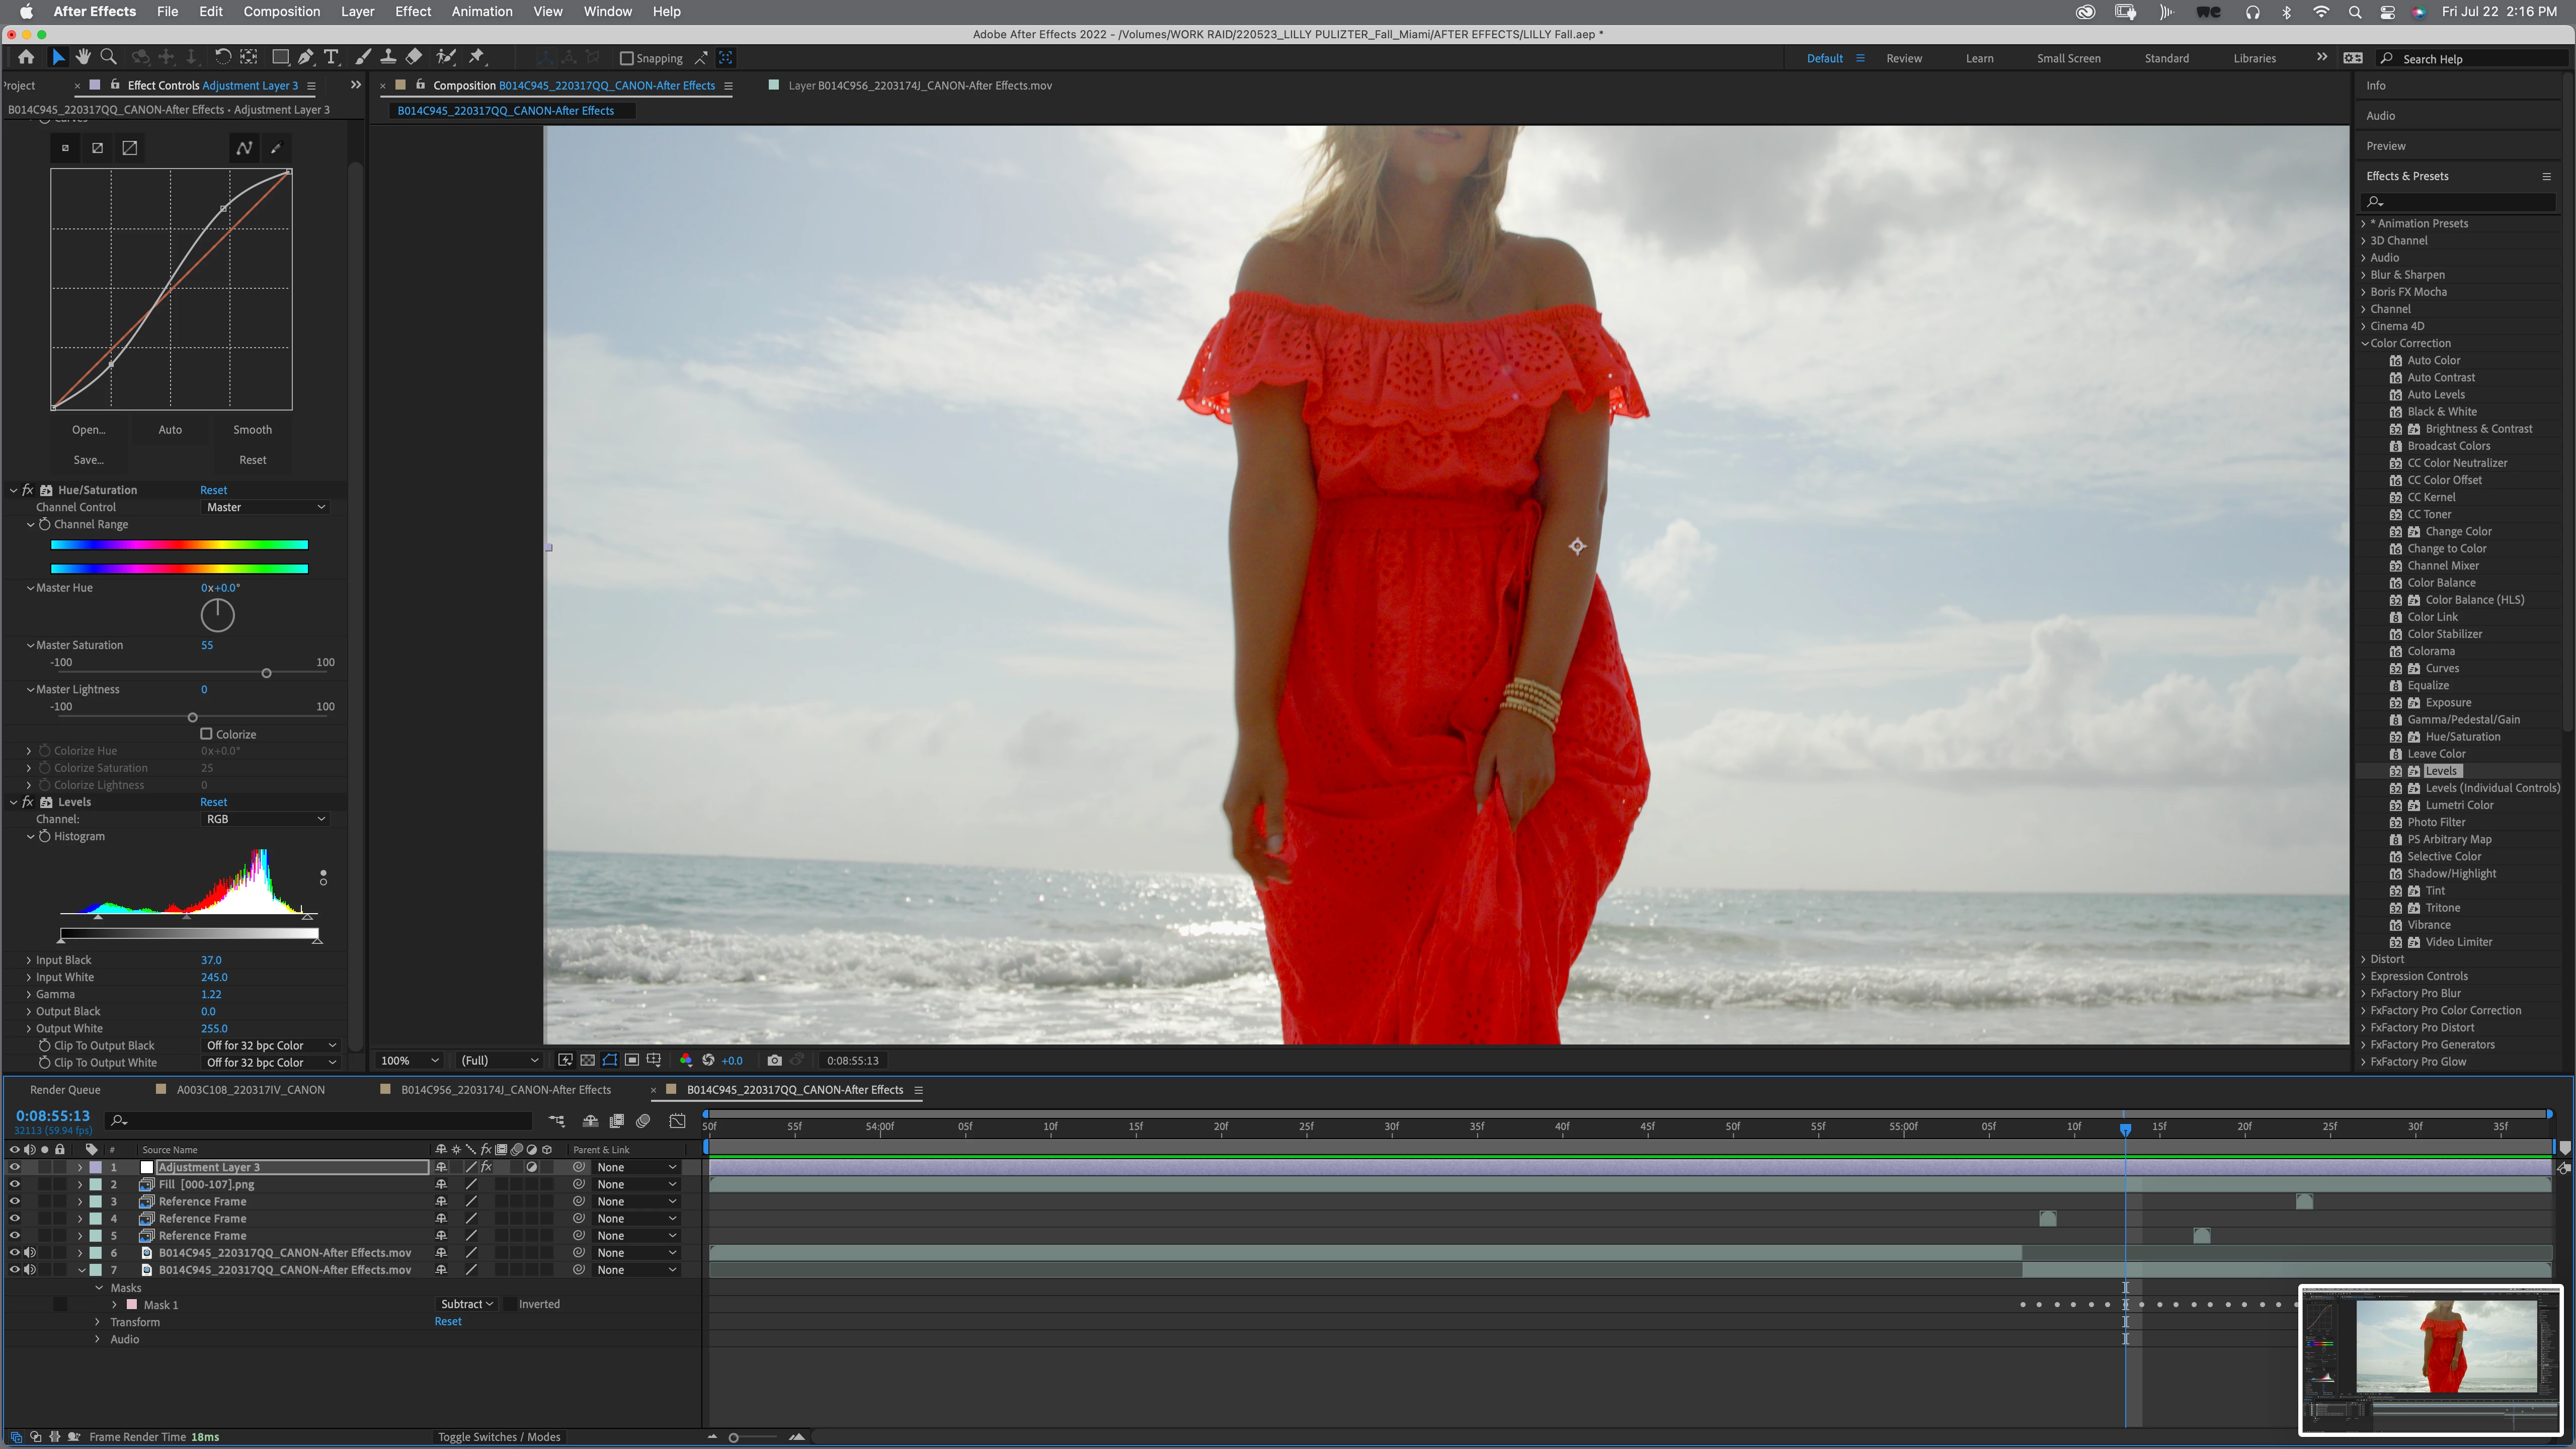Select the Zoom tool in toolbar
Screen dimensions: 2576x1449
tap(109, 57)
